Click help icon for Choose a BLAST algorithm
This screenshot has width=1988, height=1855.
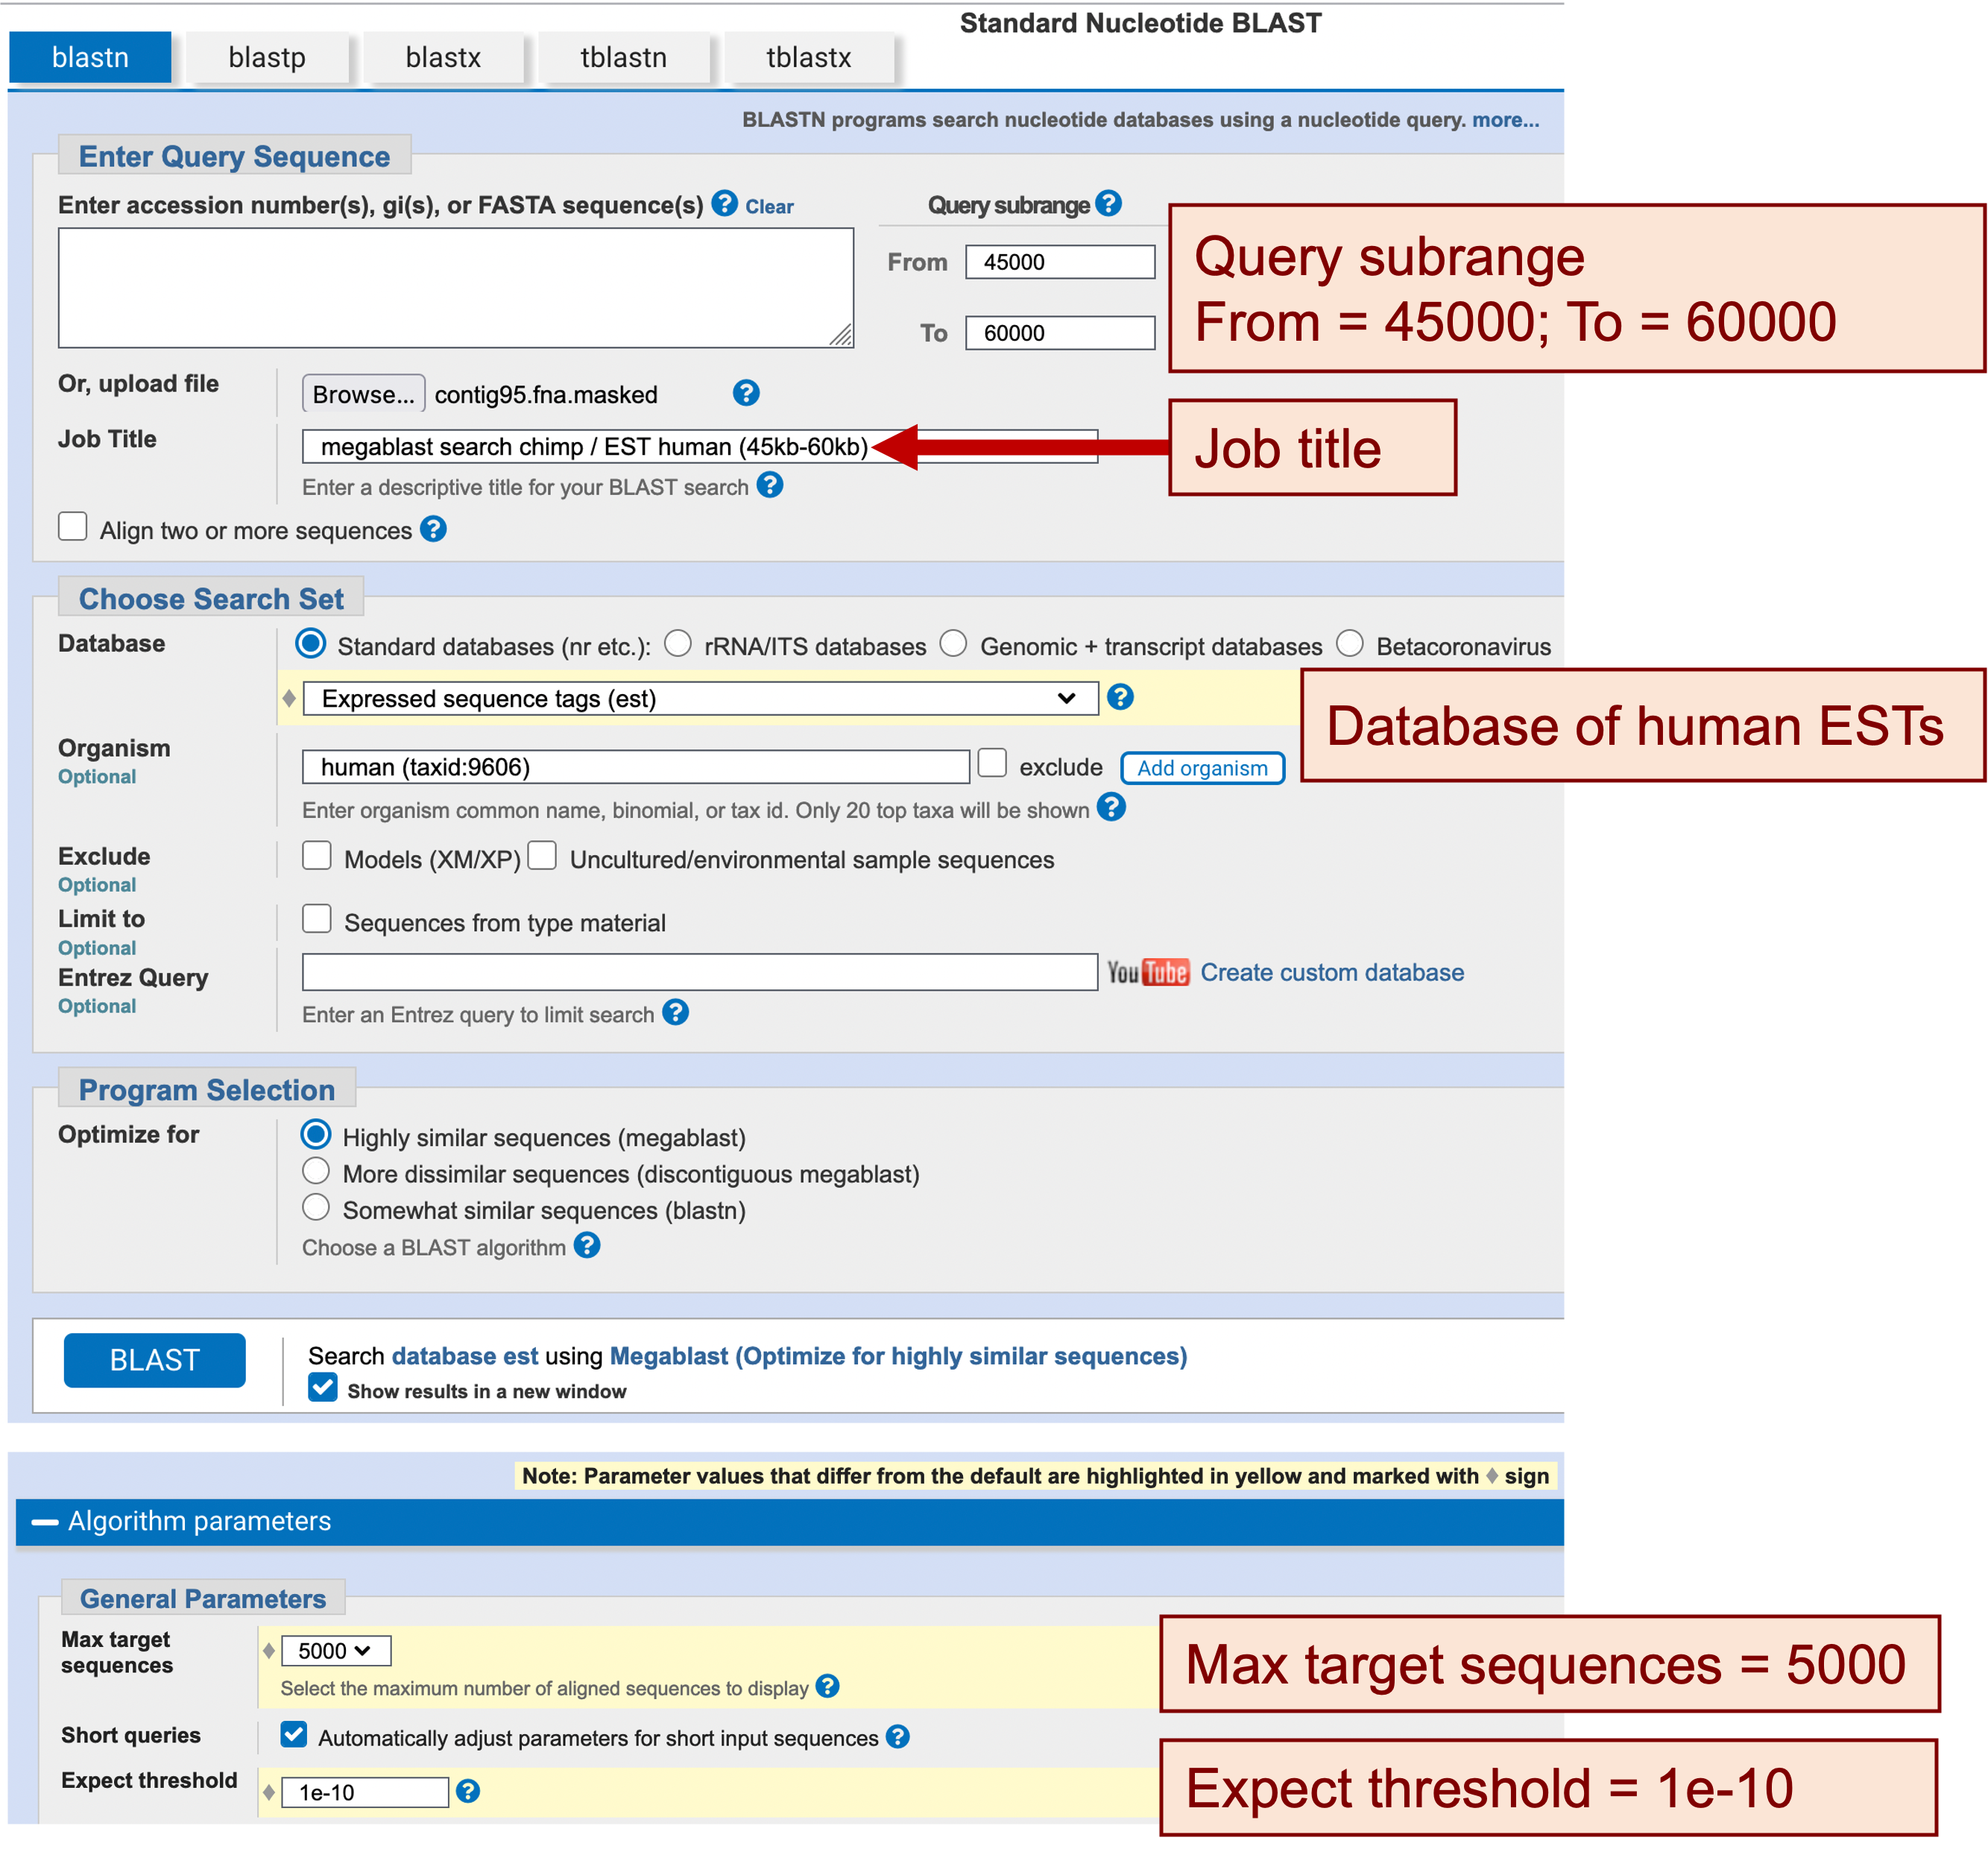pos(587,1245)
